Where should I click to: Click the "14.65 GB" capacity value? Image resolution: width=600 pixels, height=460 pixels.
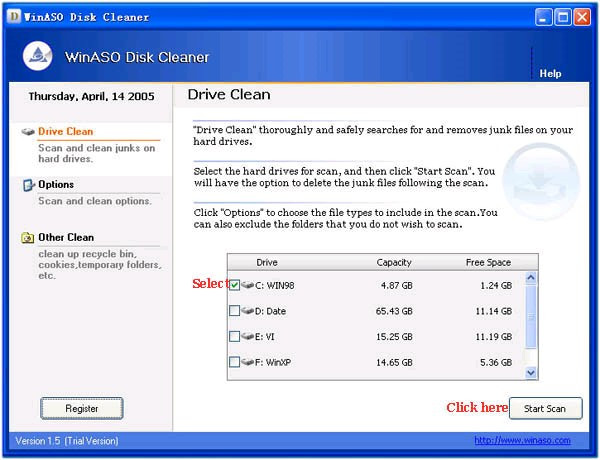click(394, 362)
